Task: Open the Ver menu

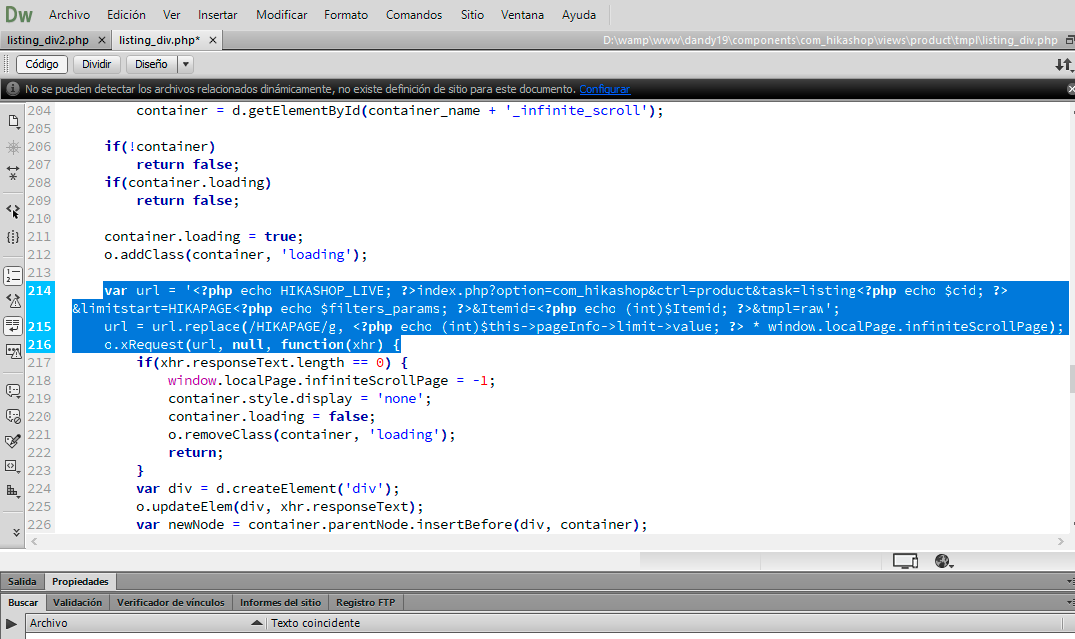Action: click(x=171, y=14)
